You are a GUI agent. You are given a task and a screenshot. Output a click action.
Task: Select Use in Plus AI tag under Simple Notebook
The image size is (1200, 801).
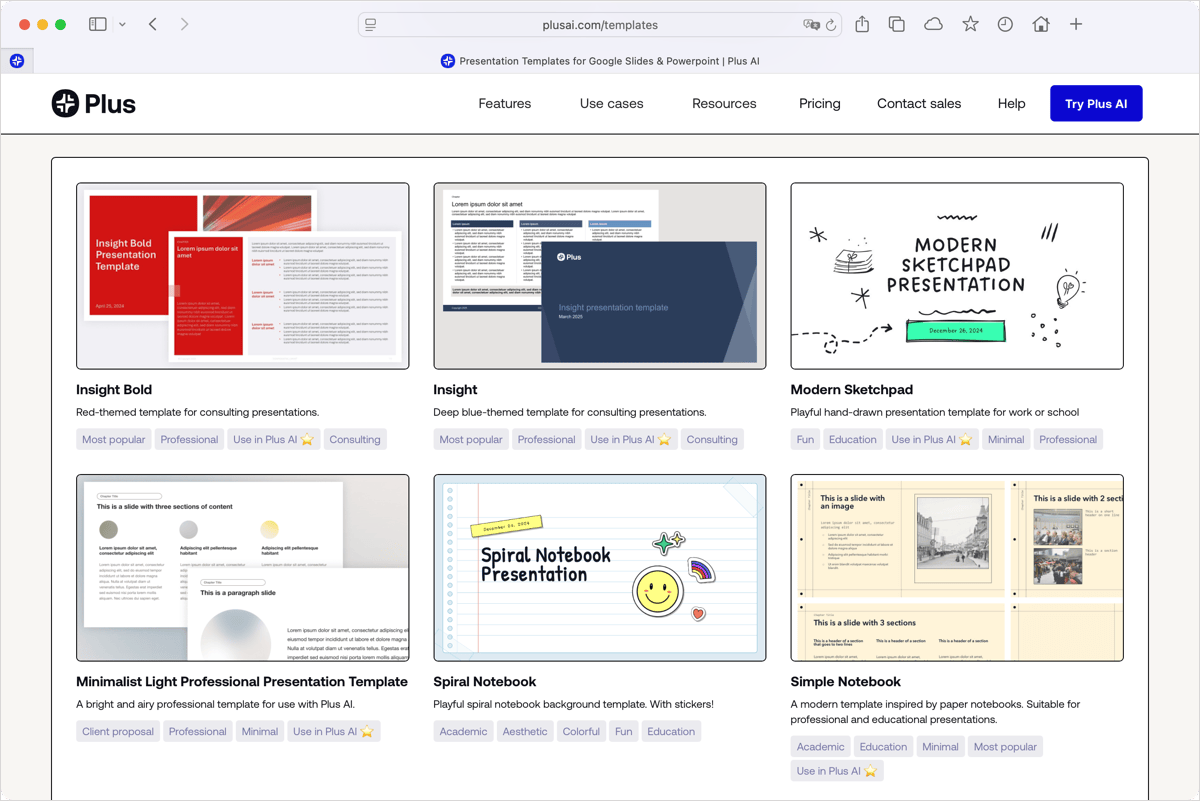click(837, 771)
